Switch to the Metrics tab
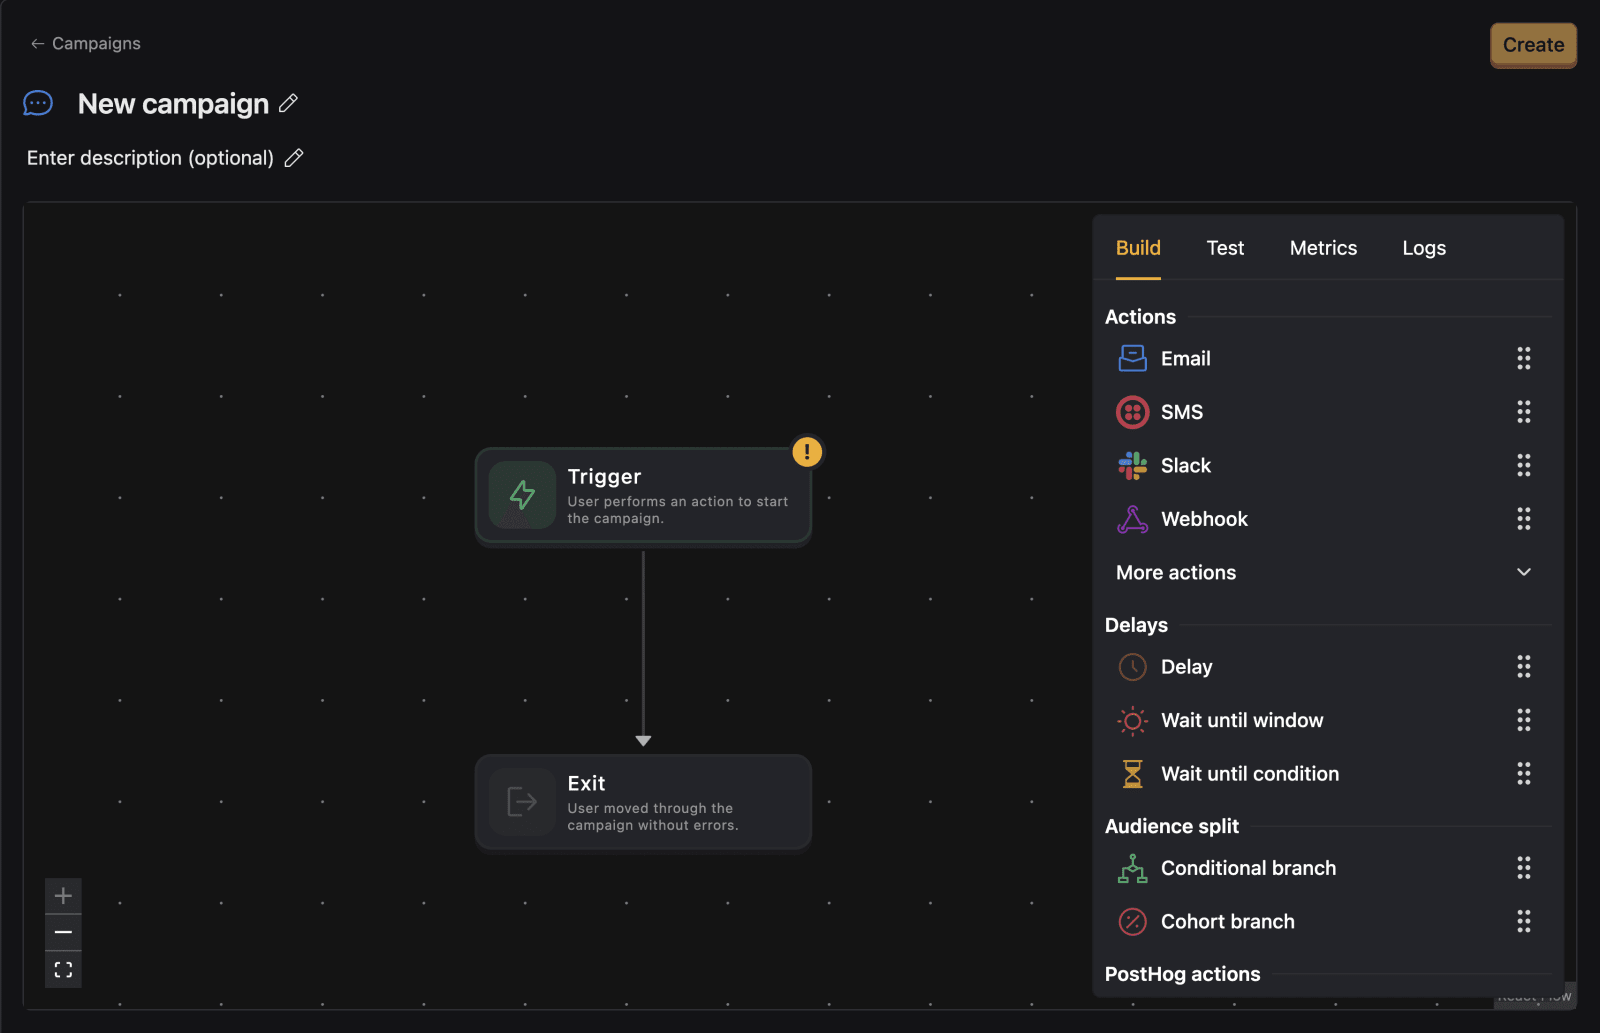The height and width of the screenshot is (1033, 1600). [1323, 248]
